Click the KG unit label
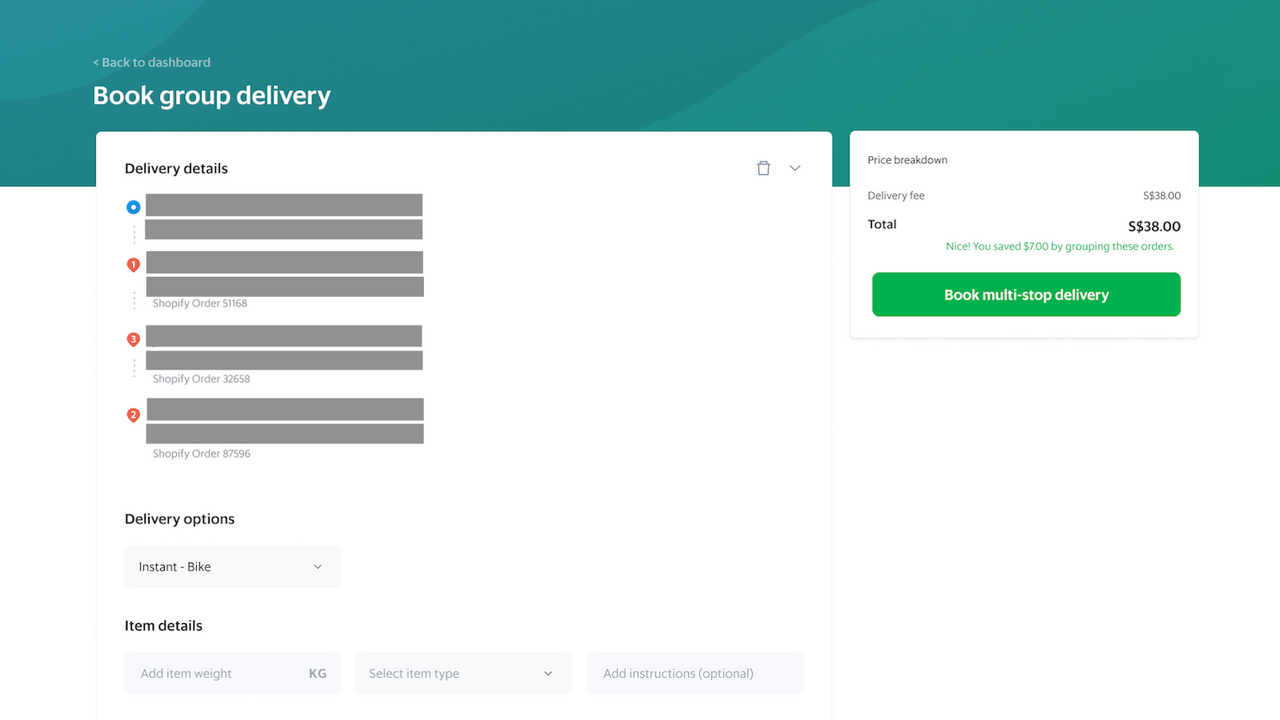1280x720 pixels. [318, 673]
